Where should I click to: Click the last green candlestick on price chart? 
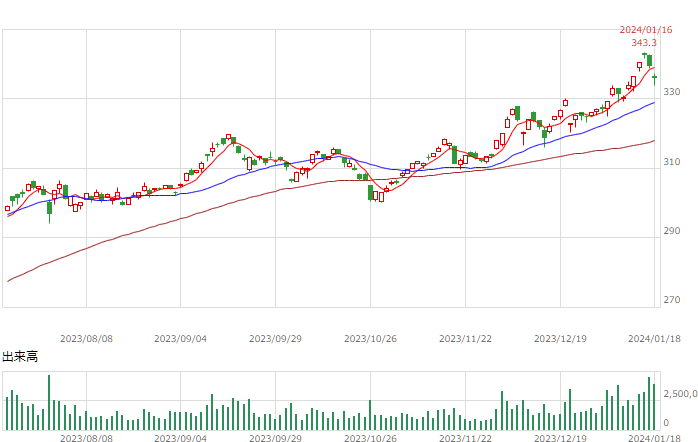click(x=654, y=78)
